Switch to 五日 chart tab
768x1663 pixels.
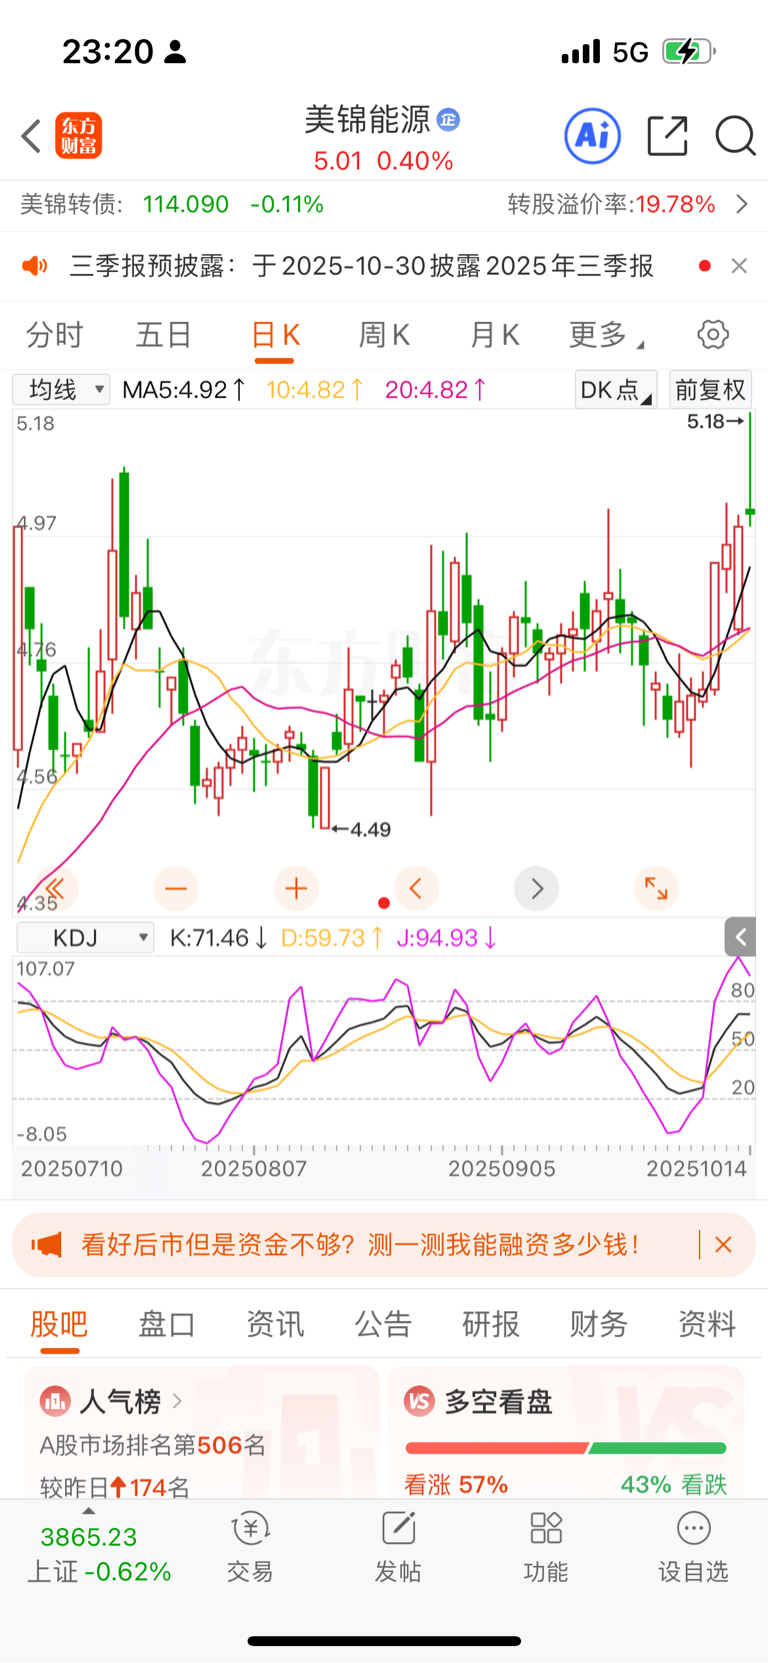click(163, 334)
